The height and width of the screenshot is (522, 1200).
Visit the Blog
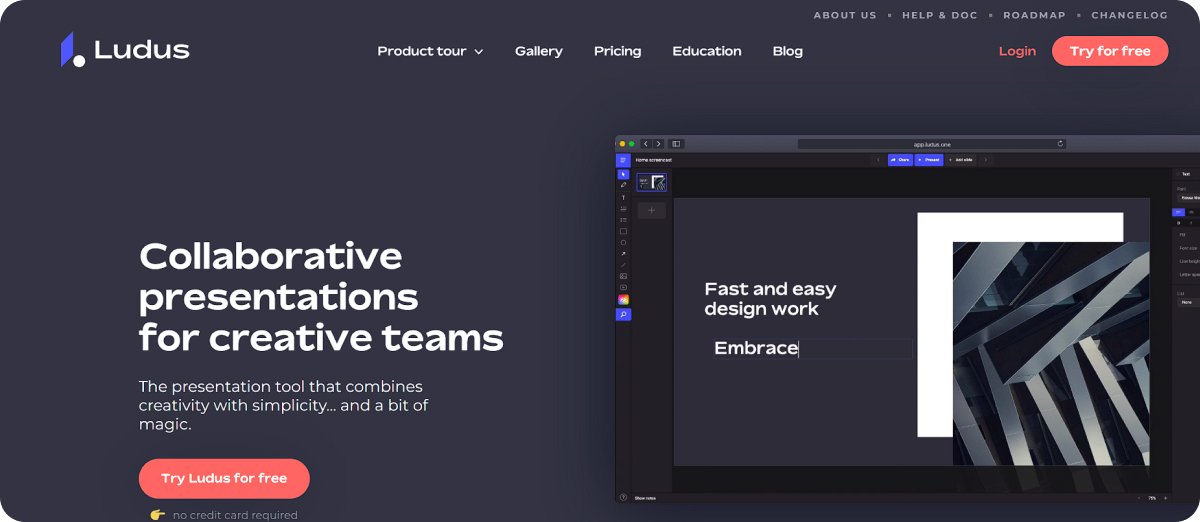pyautogui.click(x=788, y=51)
